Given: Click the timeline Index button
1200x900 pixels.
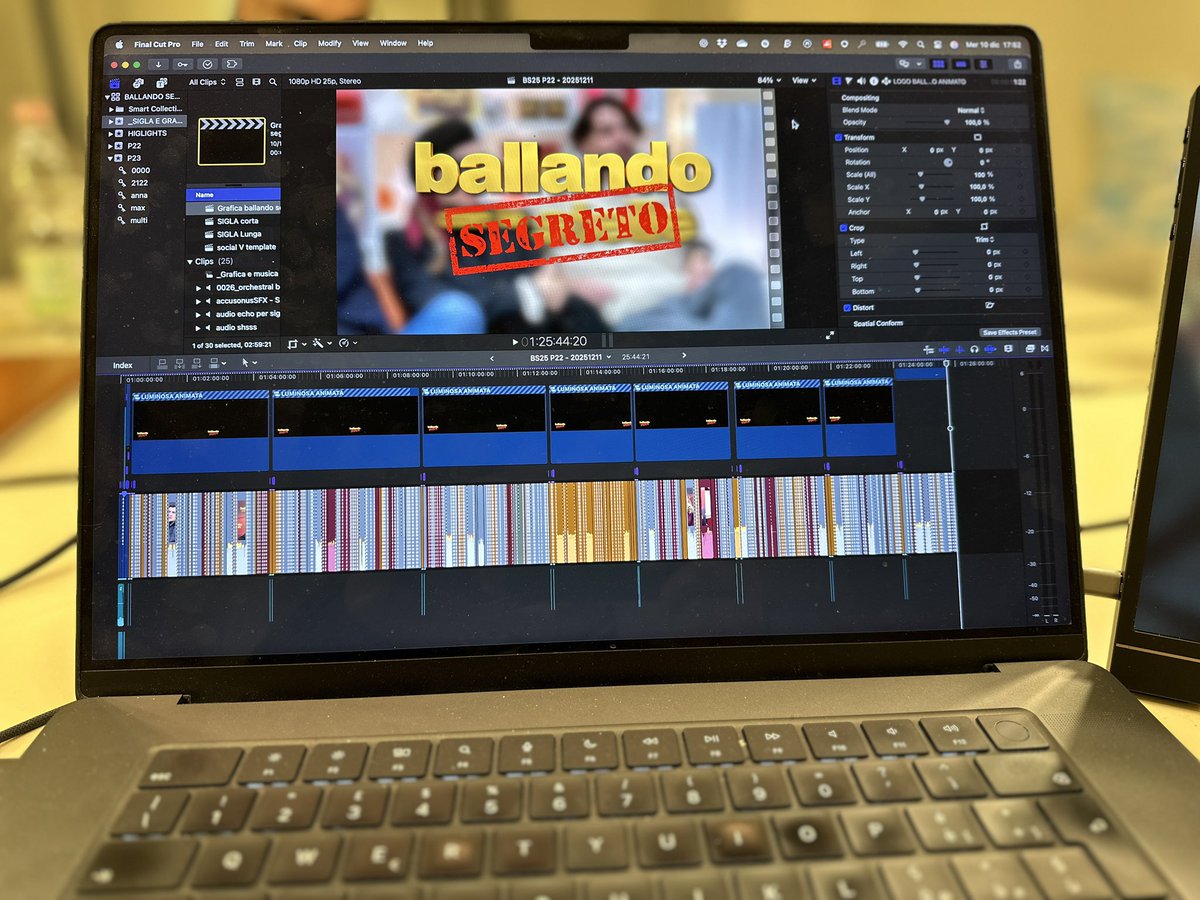Looking at the screenshot, I should [x=122, y=365].
